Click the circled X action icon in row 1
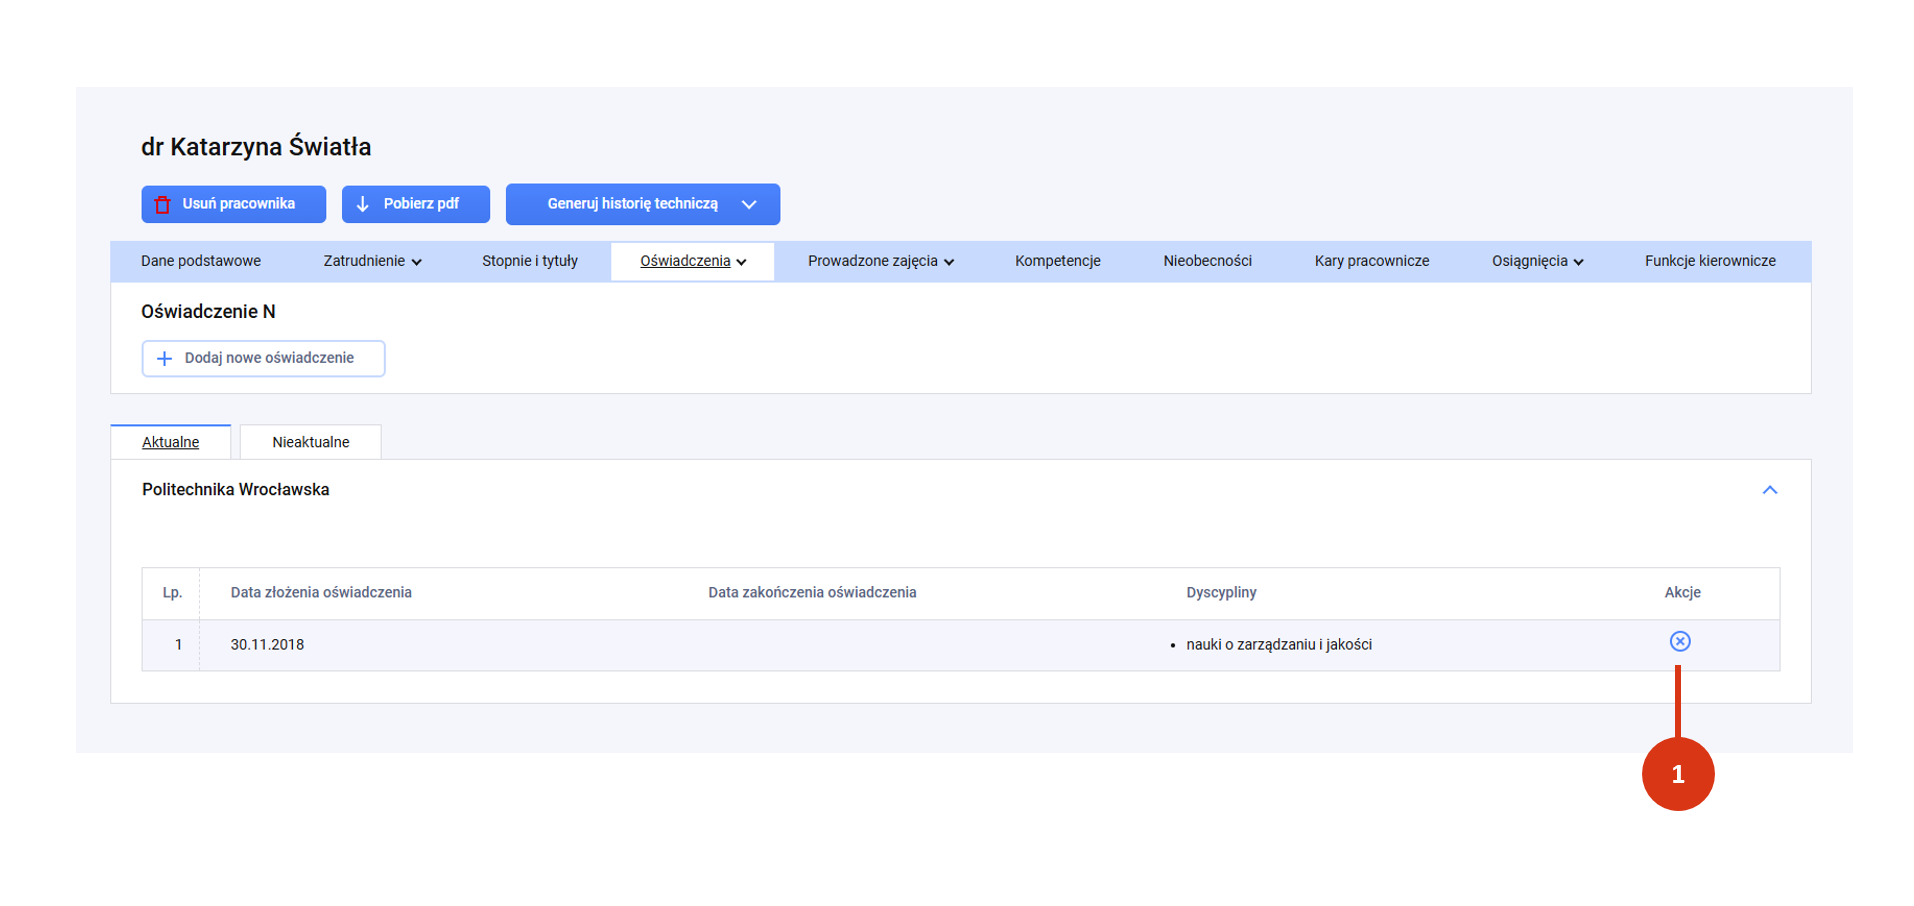1914x906 pixels. 1680,642
